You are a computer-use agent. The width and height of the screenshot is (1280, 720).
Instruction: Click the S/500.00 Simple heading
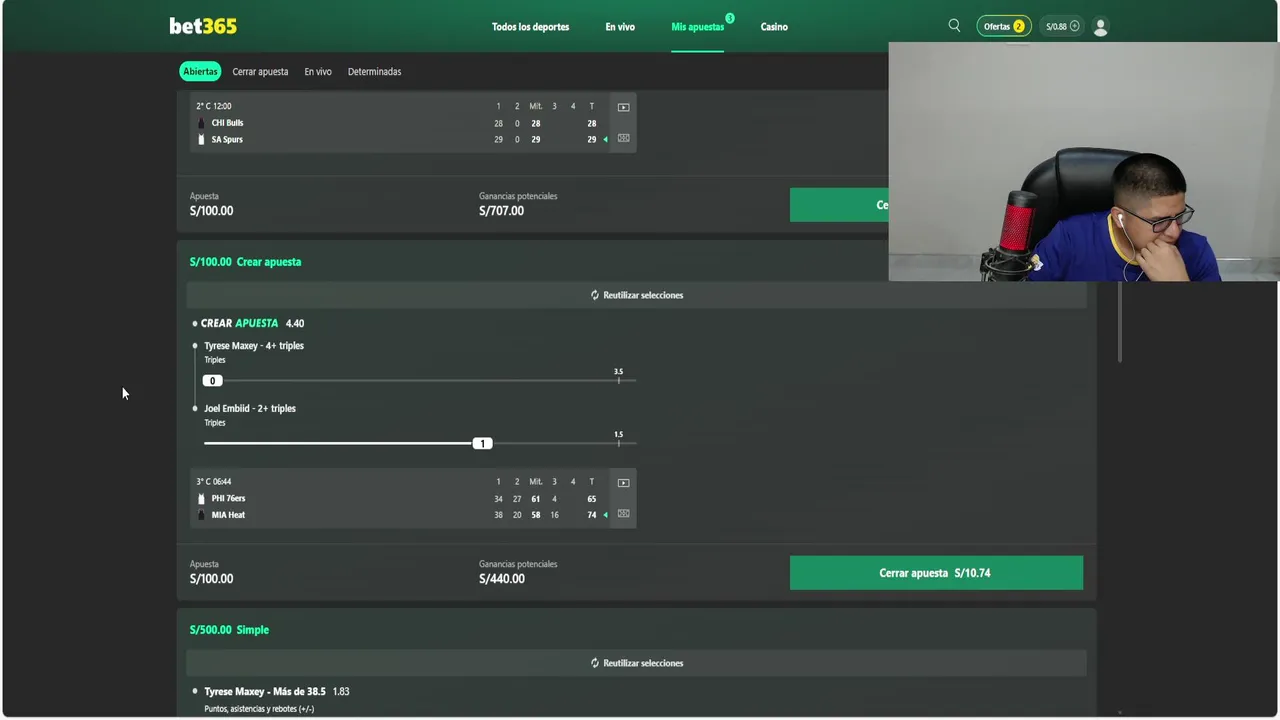click(x=229, y=630)
